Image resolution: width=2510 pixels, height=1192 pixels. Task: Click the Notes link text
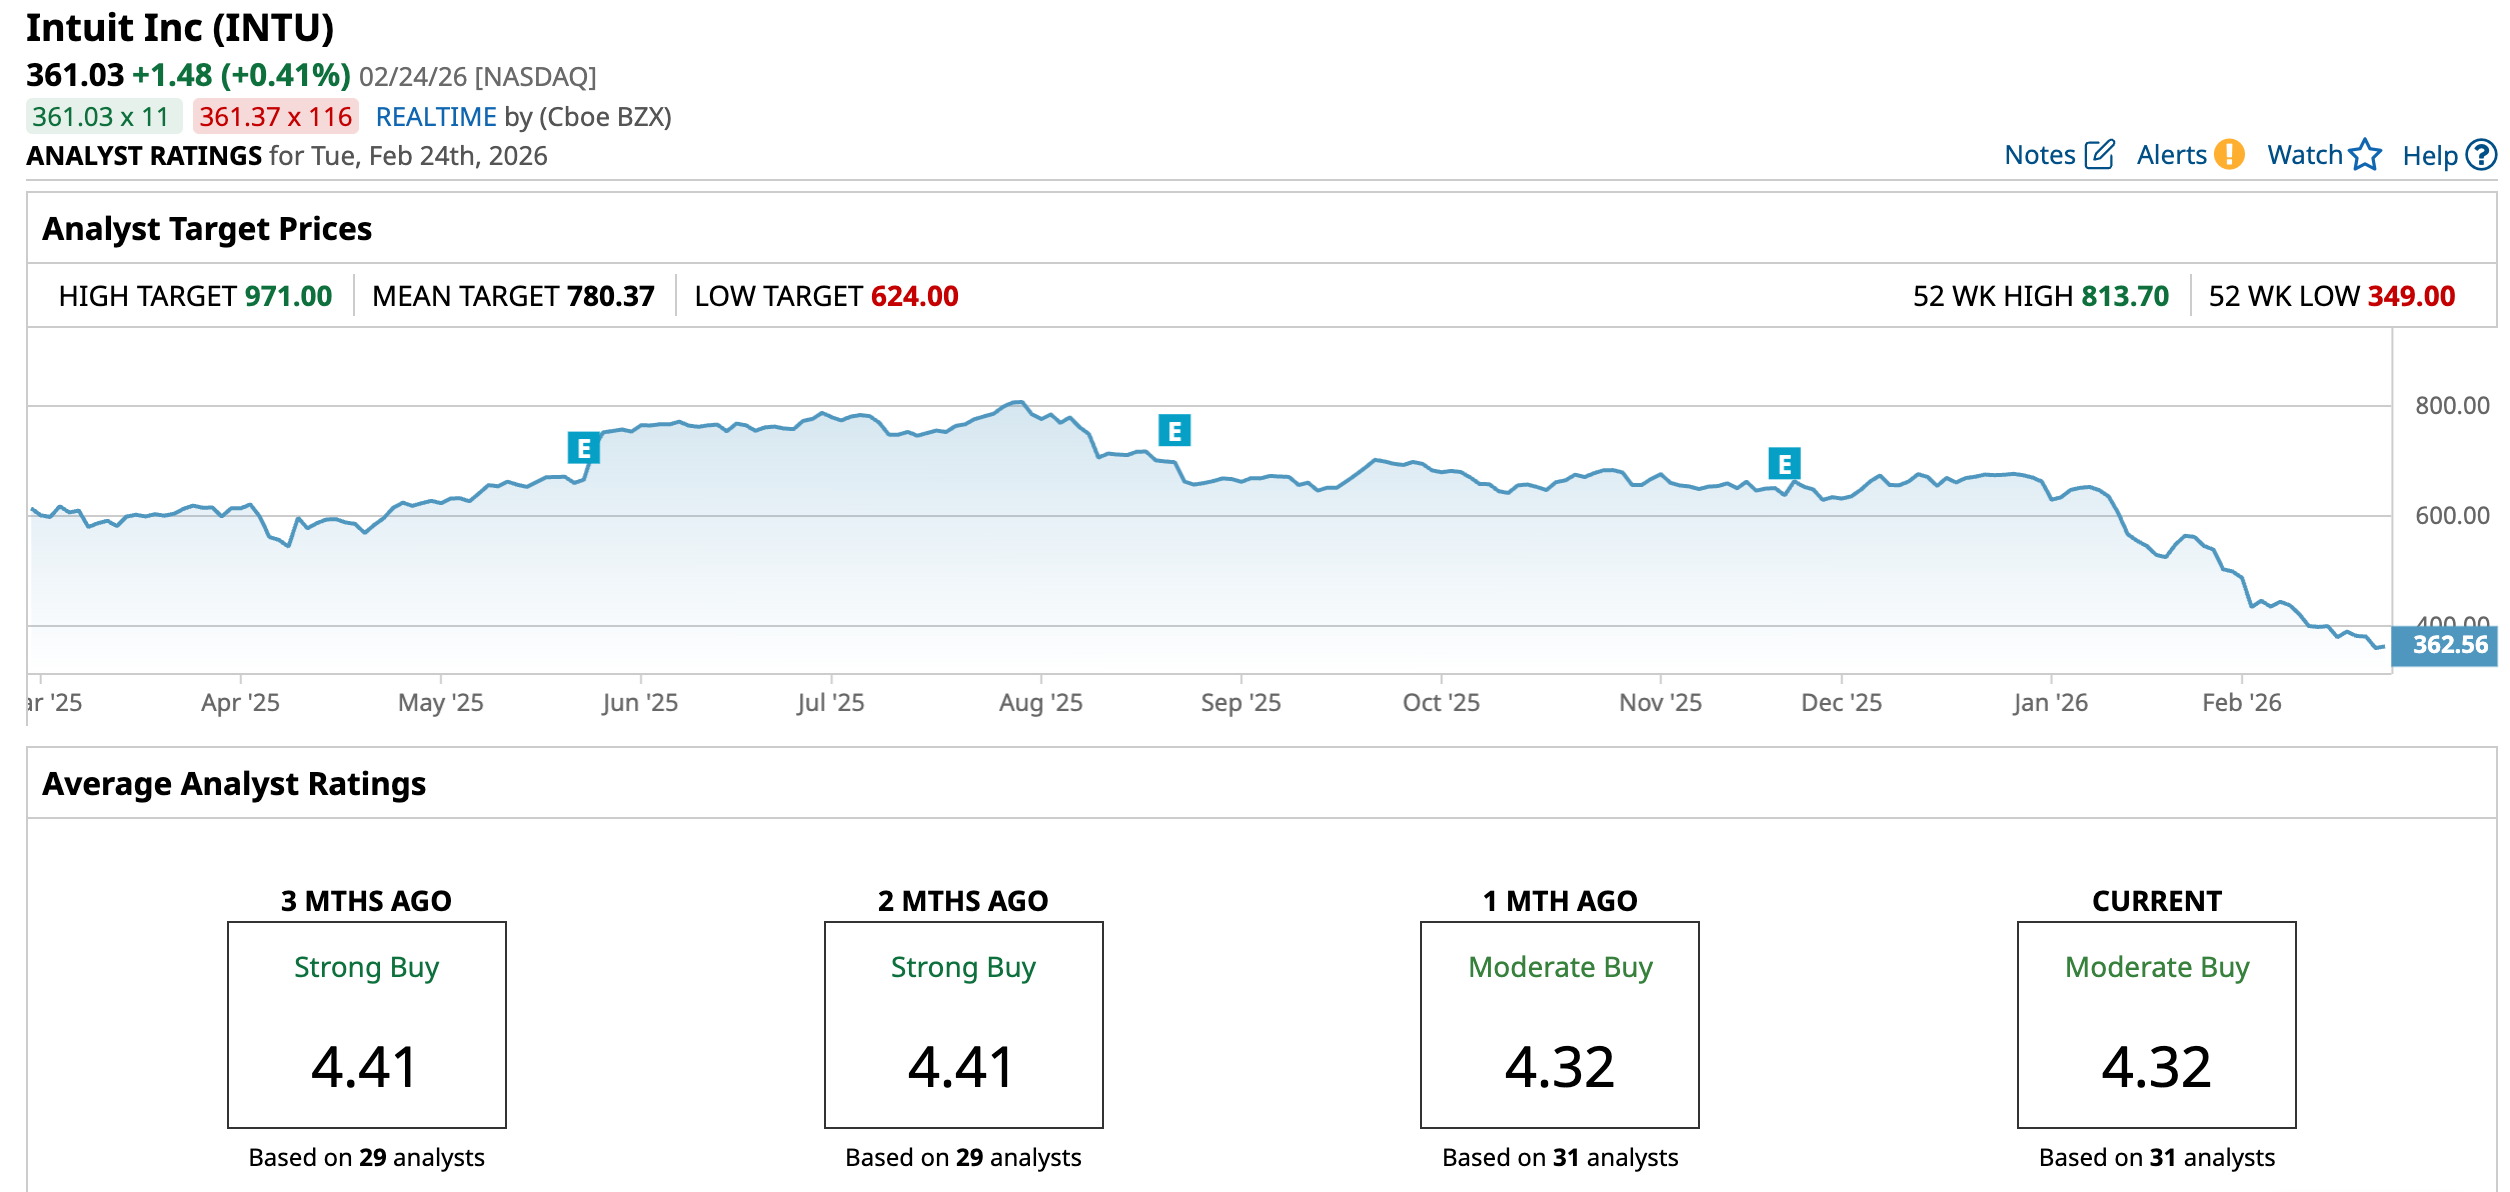click(x=2040, y=155)
